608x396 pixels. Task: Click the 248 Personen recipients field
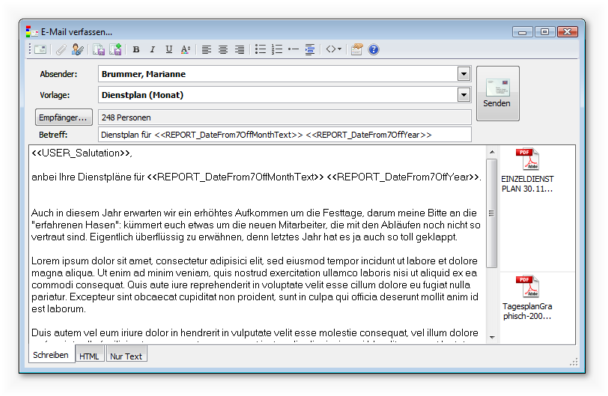point(285,117)
